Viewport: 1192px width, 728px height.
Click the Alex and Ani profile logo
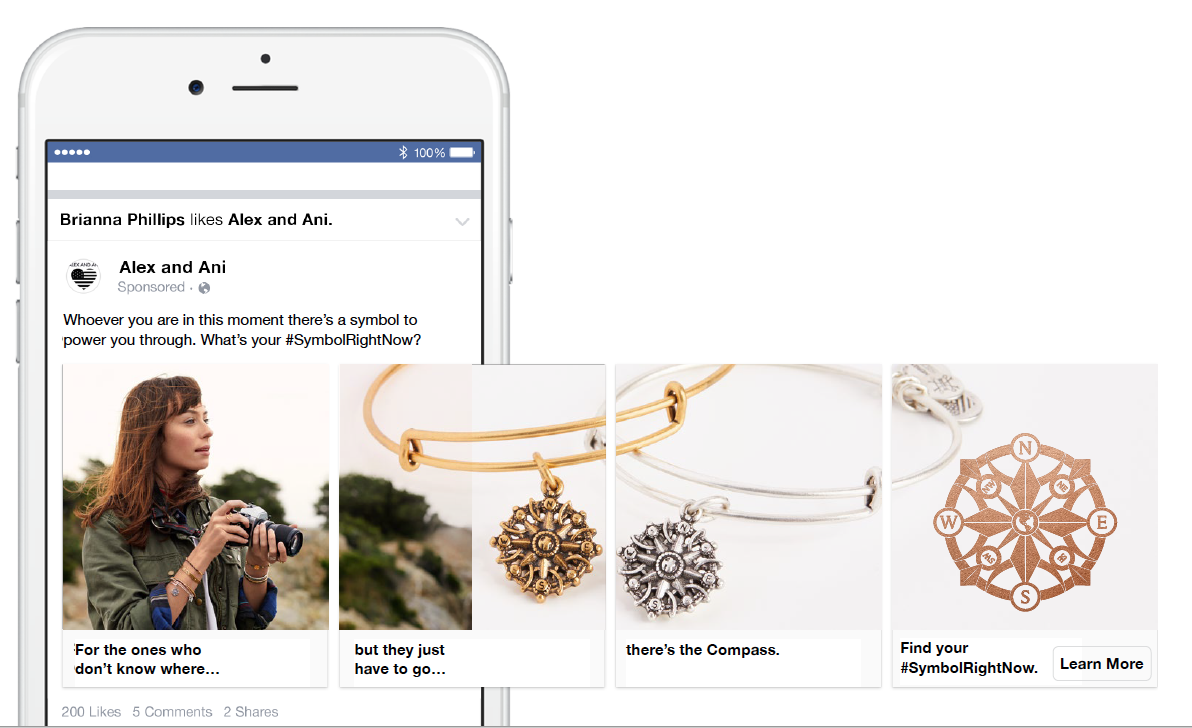(x=84, y=277)
